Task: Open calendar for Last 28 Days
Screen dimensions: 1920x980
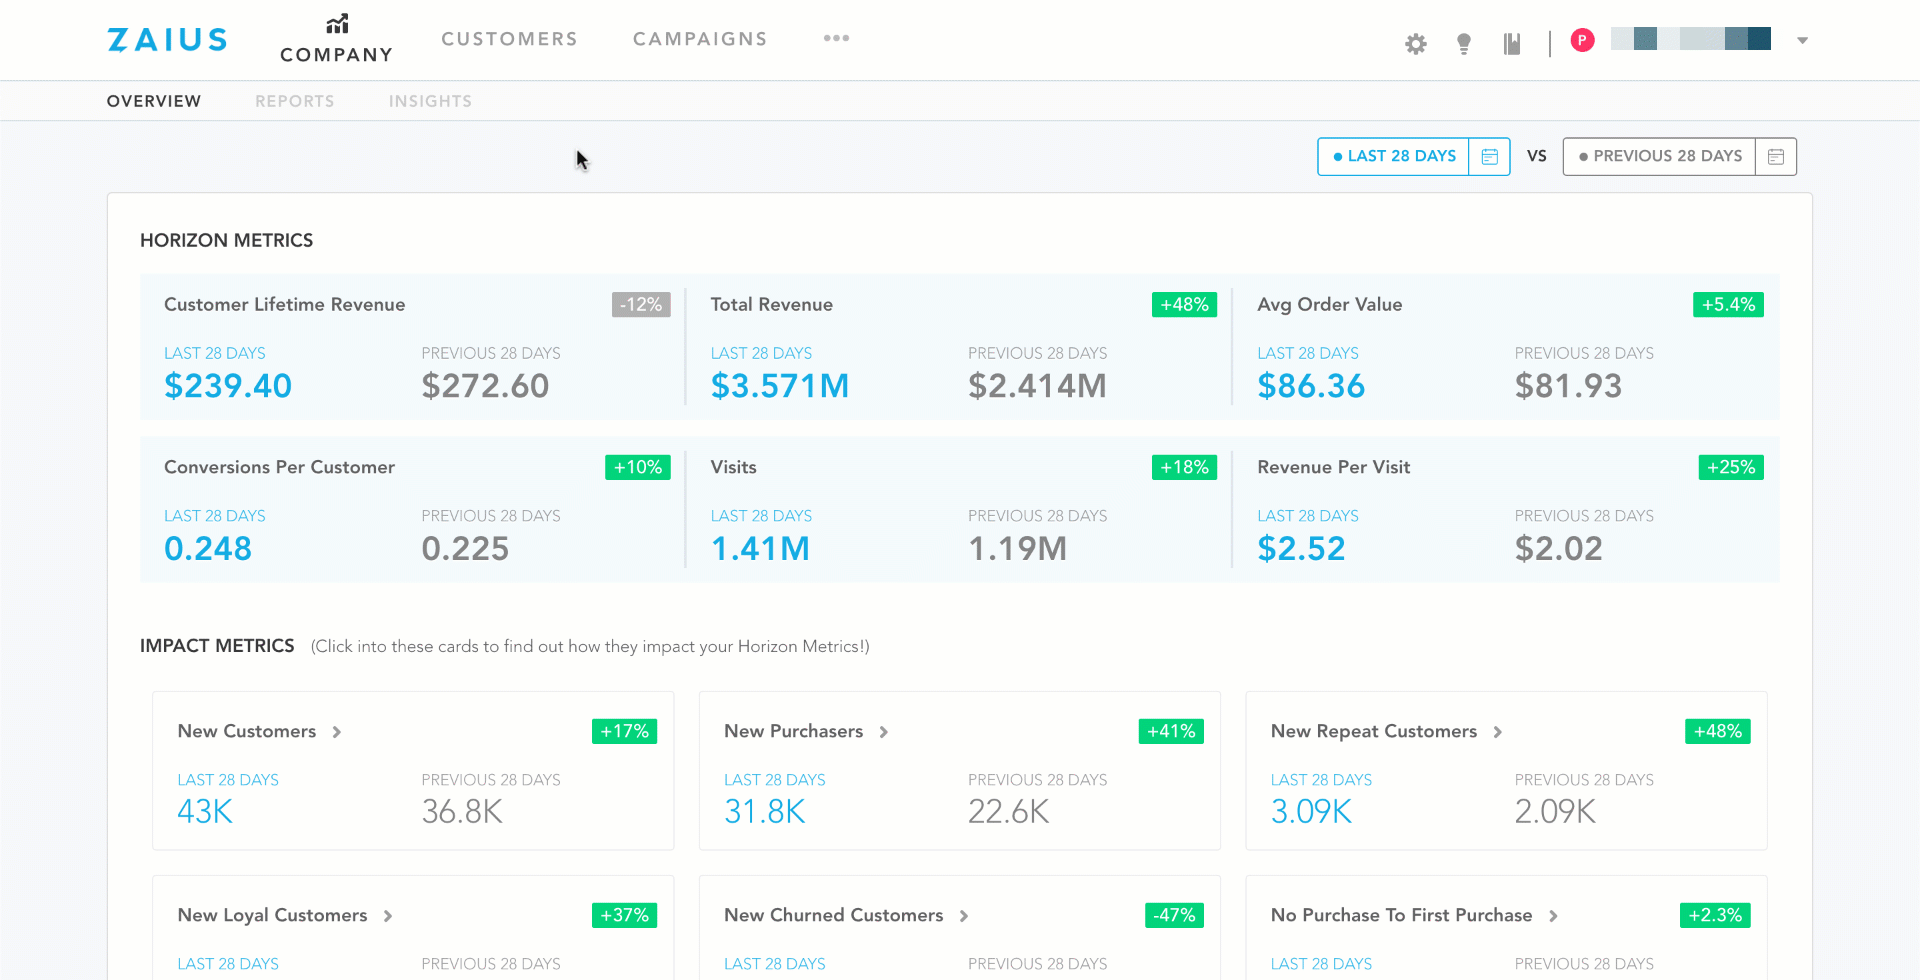Action: point(1490,157)
